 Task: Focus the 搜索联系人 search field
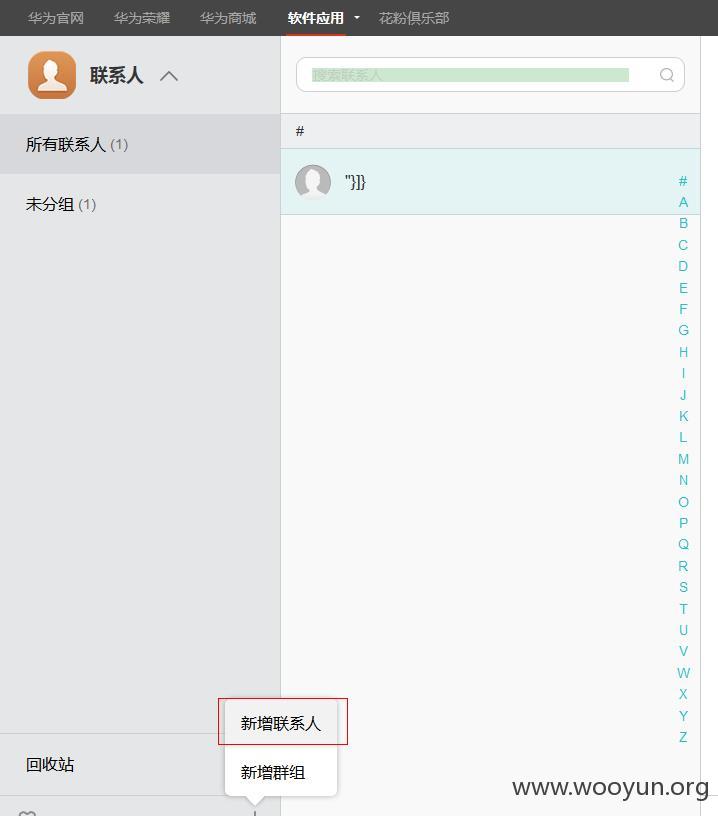point(470,75)
